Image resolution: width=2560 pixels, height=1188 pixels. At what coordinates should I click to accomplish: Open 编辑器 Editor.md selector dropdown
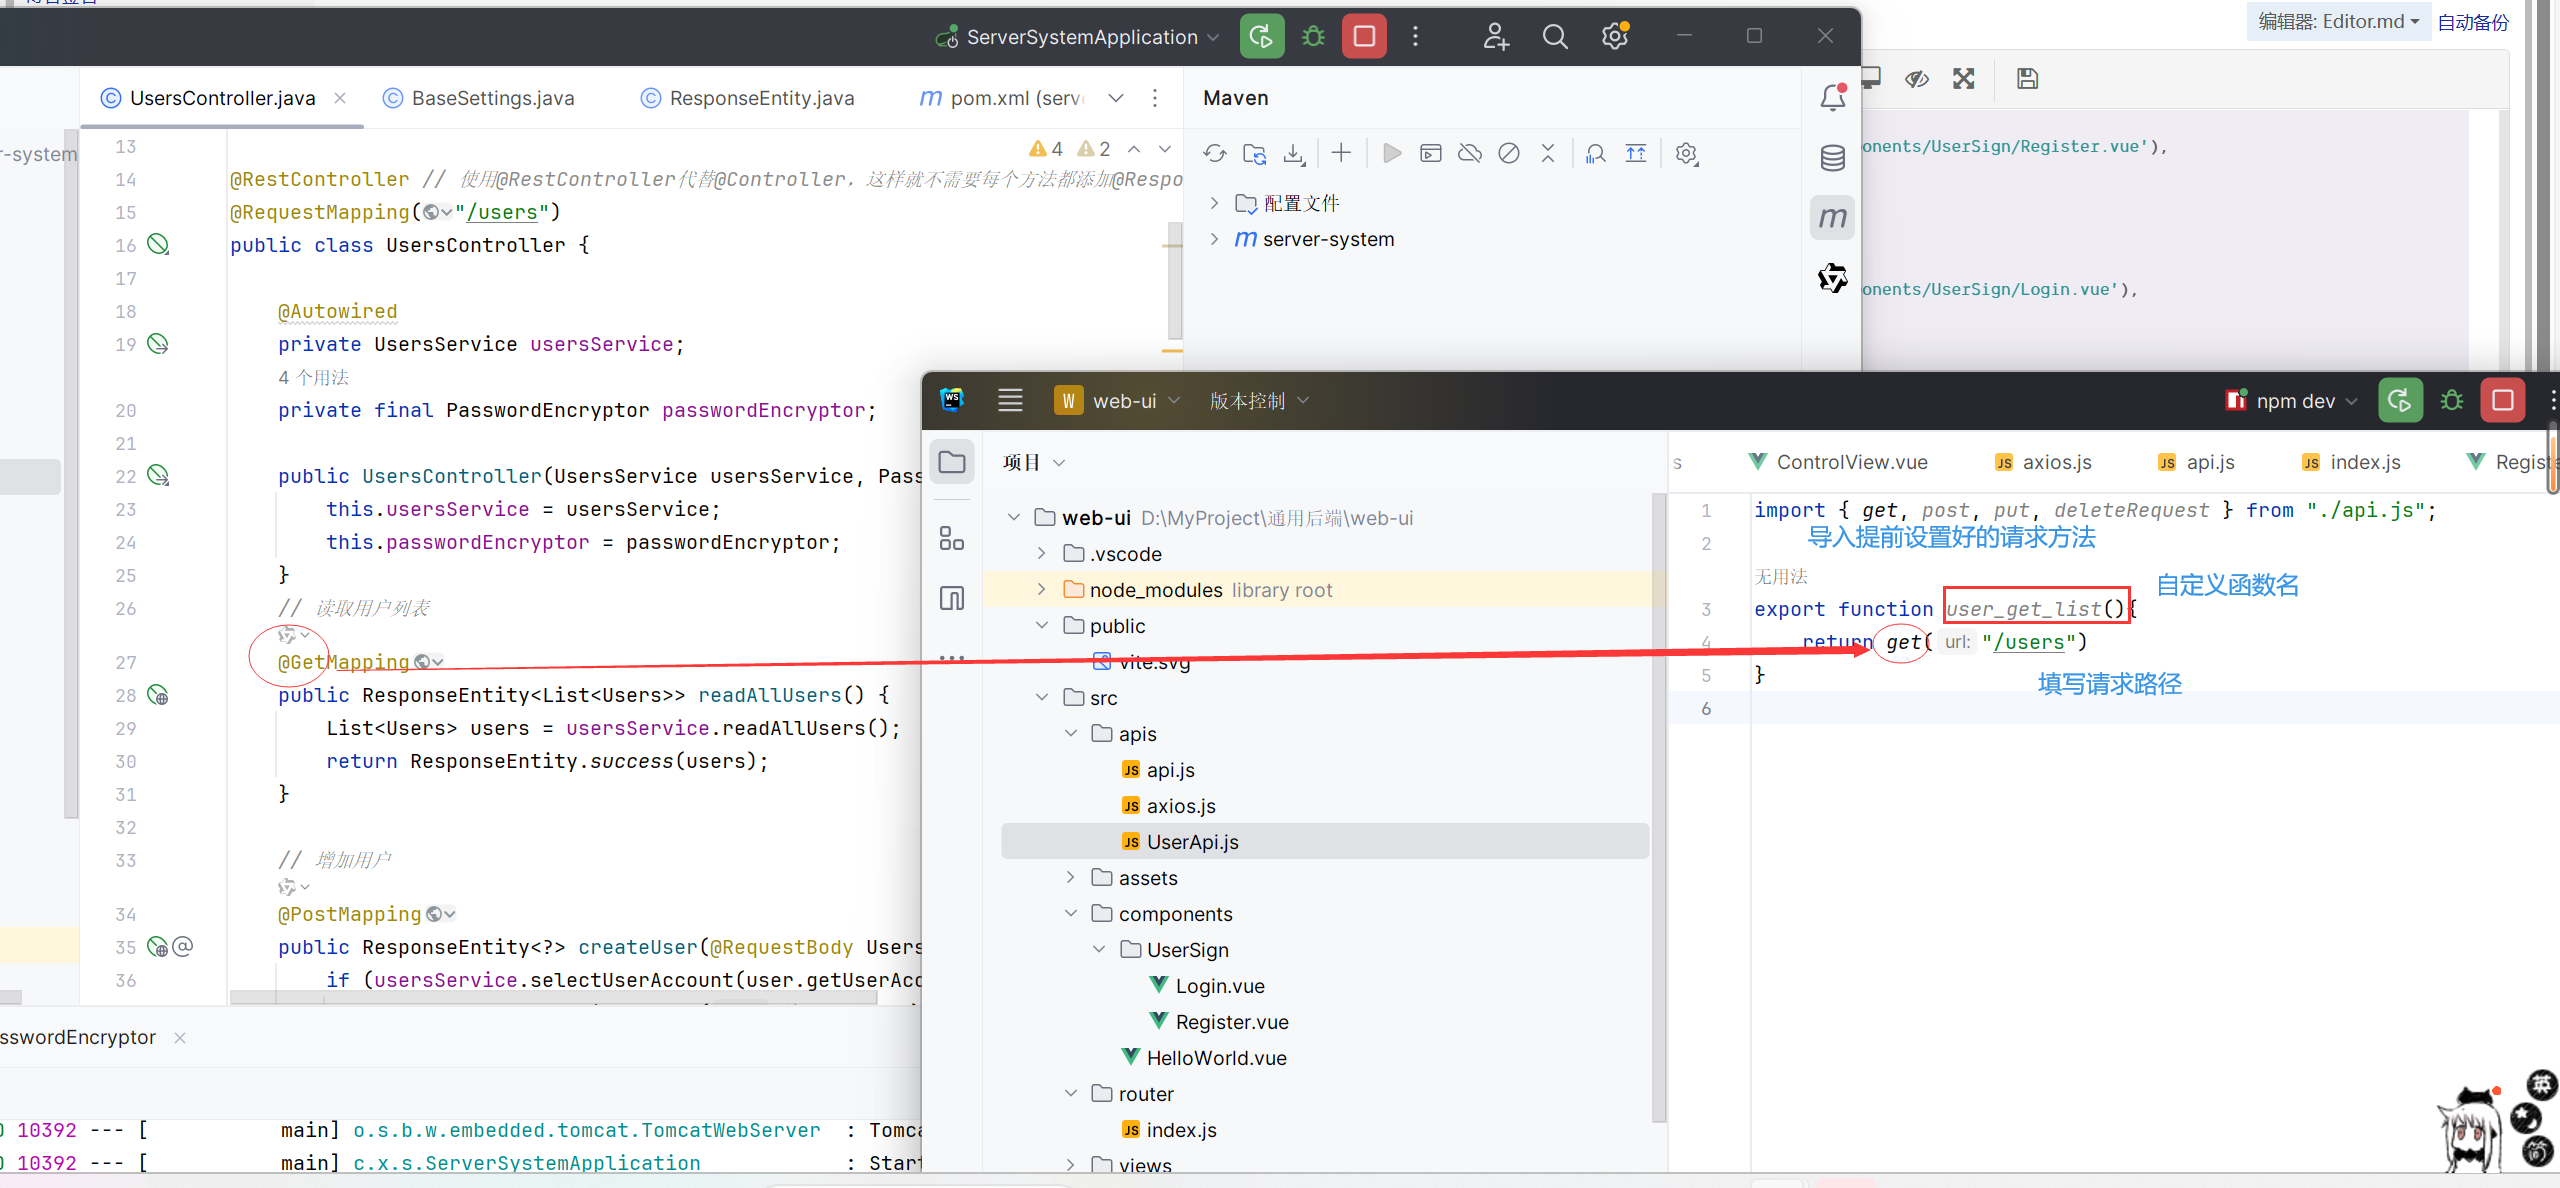click(x=2338, y=22)
